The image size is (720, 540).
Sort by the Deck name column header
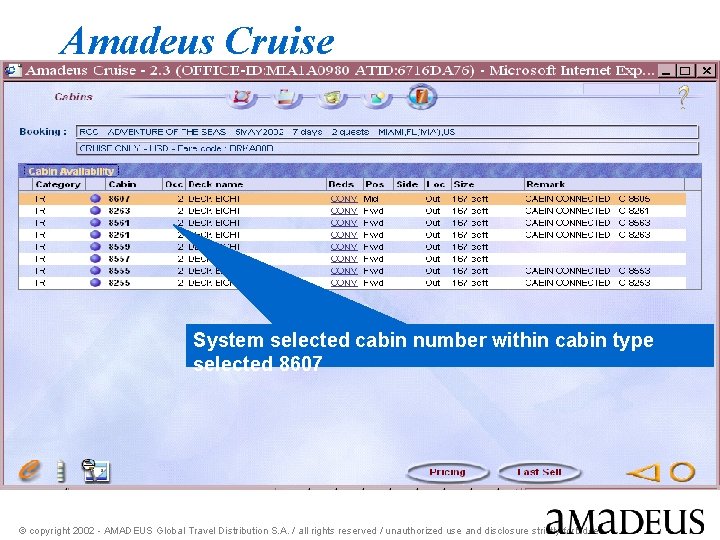256,184
